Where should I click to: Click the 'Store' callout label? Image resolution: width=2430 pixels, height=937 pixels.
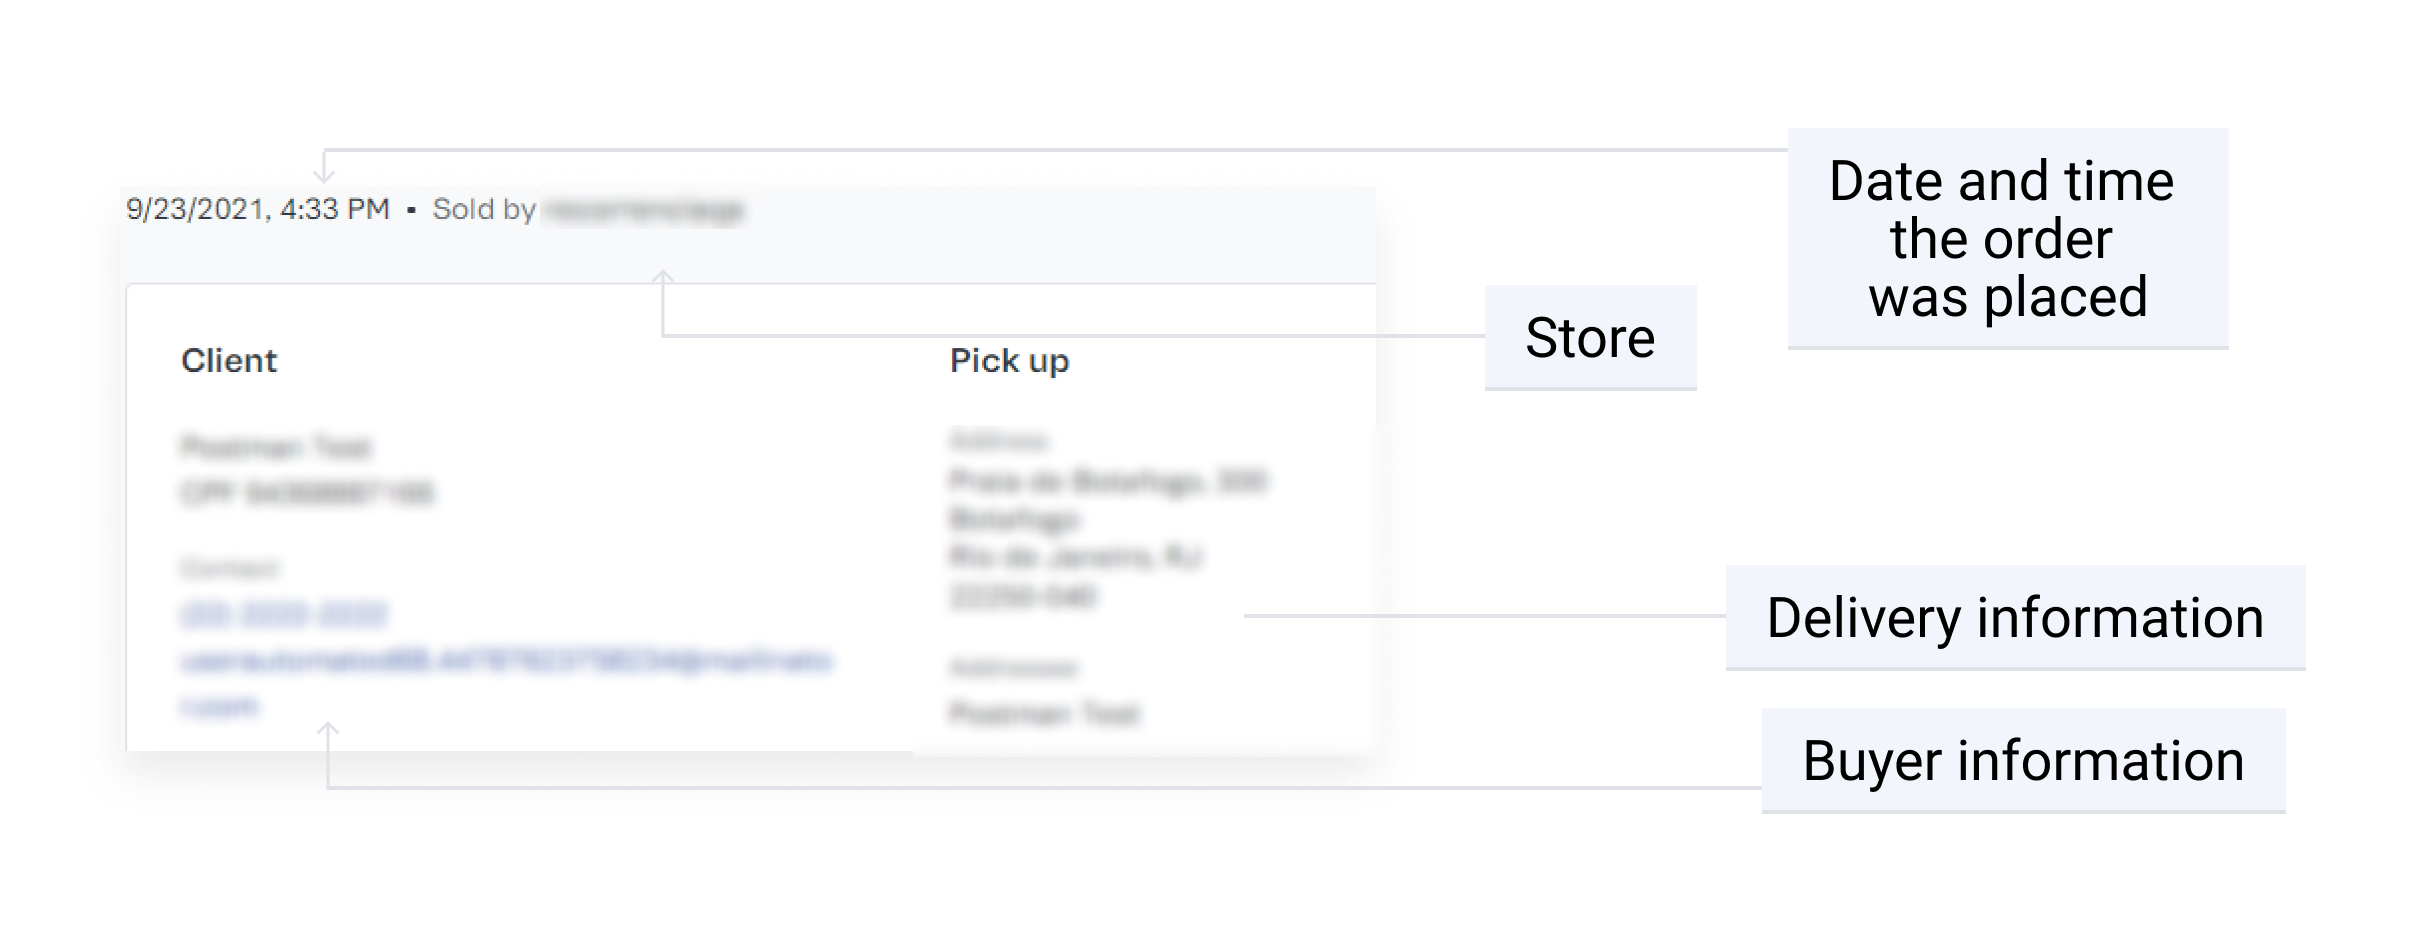pos(1590,337)
